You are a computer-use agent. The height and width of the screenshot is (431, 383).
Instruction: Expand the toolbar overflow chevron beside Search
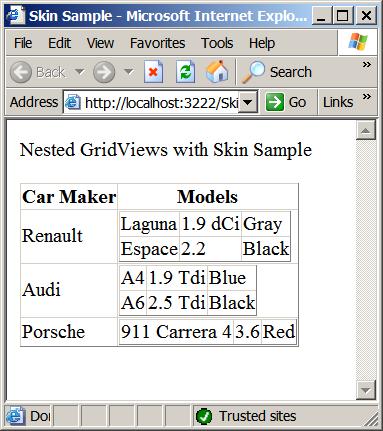pos(367,64)
